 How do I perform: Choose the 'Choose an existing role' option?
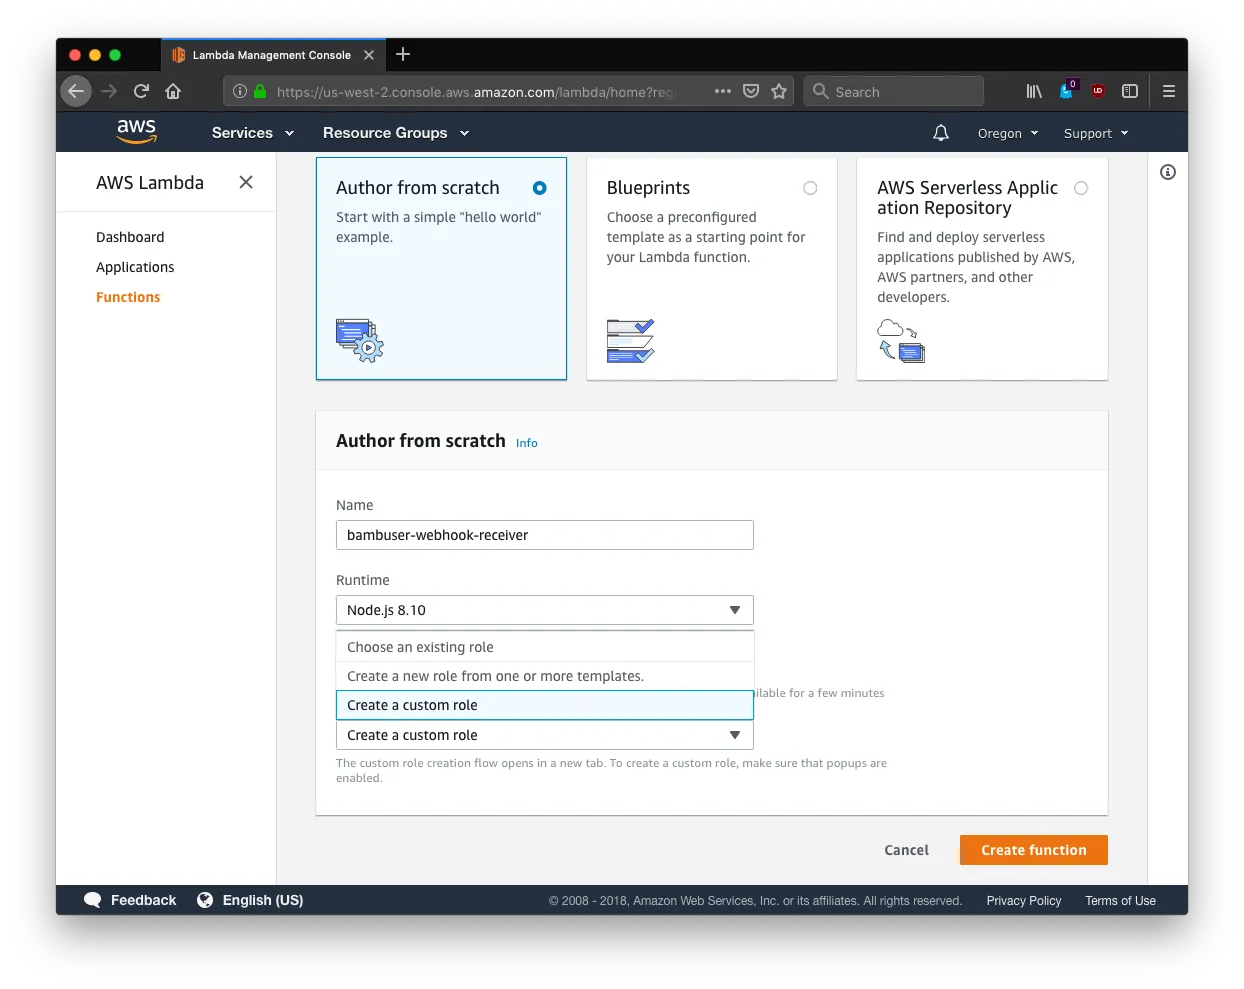click(545, 647)
